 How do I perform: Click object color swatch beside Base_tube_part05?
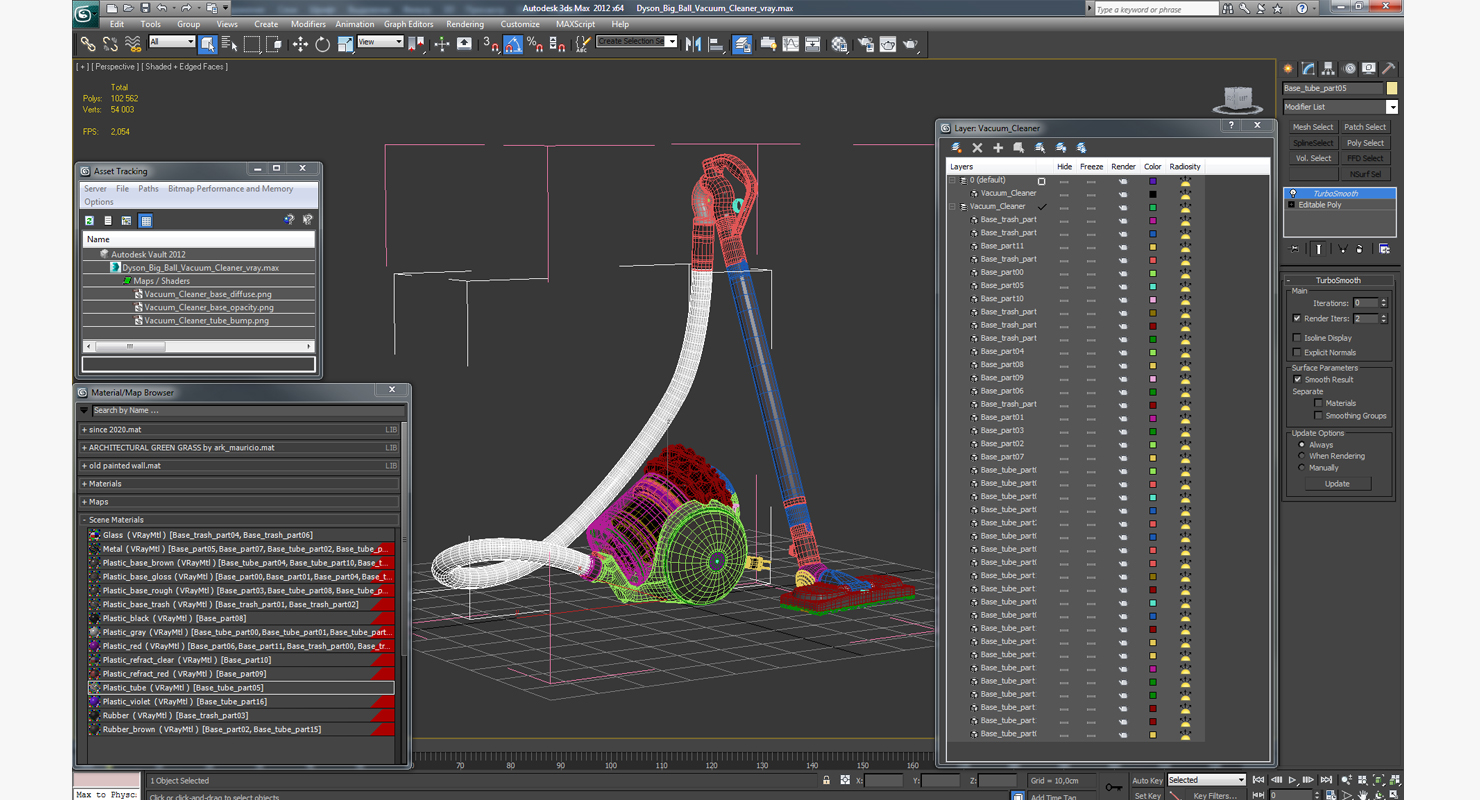[x=1392, y=88]
